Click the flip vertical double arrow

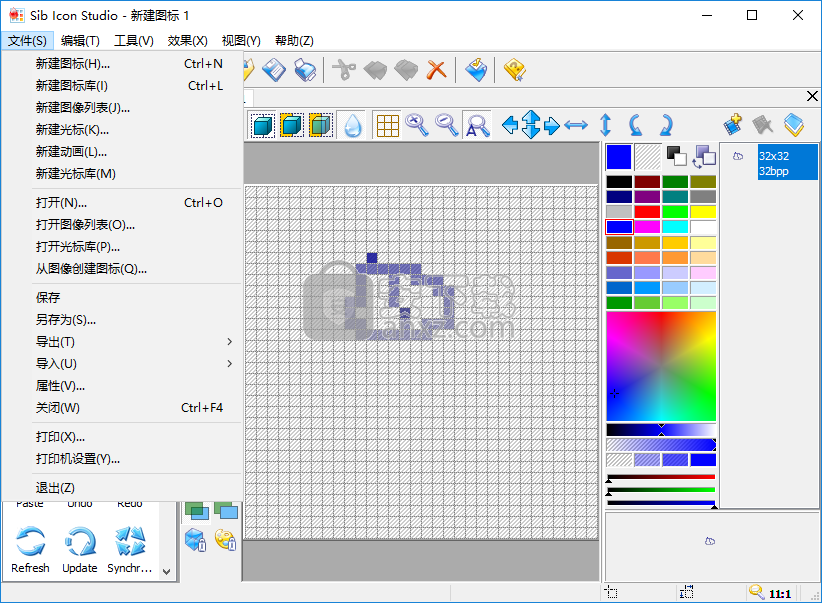pos(605,125)
